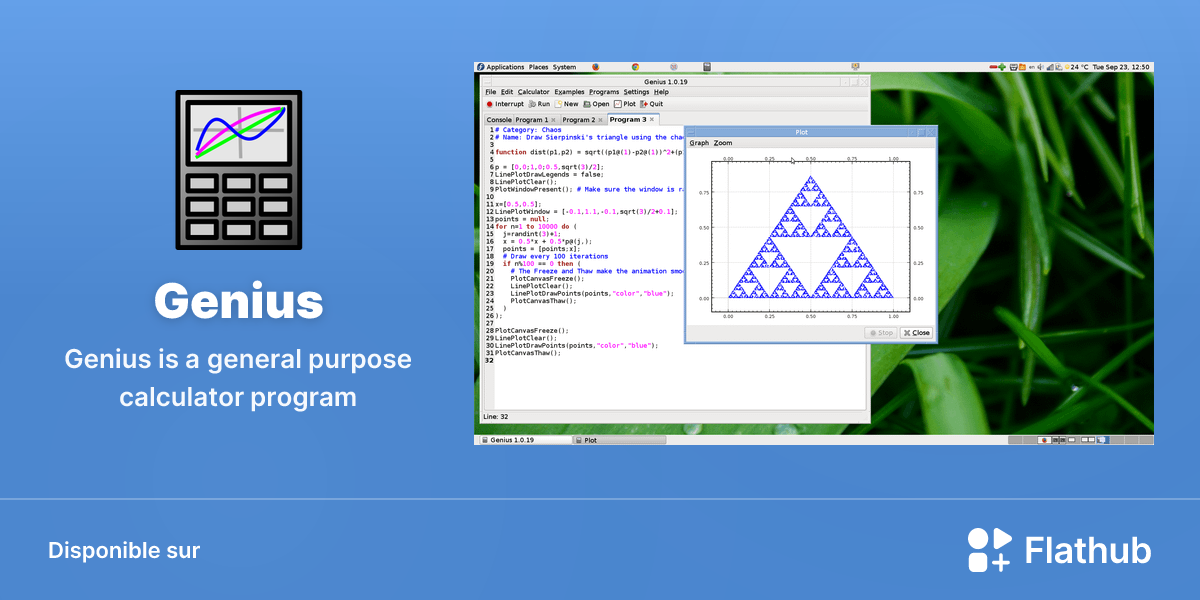
Task: Open the volume control in the system tray
Action: tap(1040, 67)
